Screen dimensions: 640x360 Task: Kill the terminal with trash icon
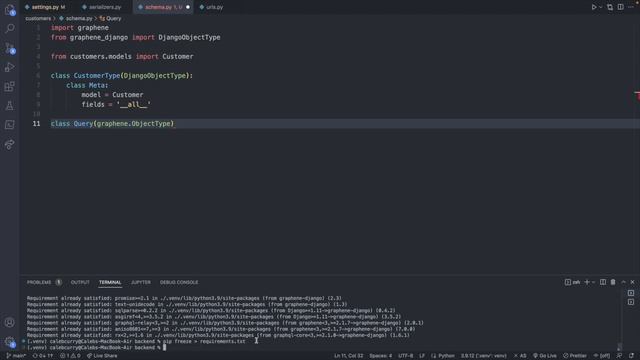(x=613, y=282)
